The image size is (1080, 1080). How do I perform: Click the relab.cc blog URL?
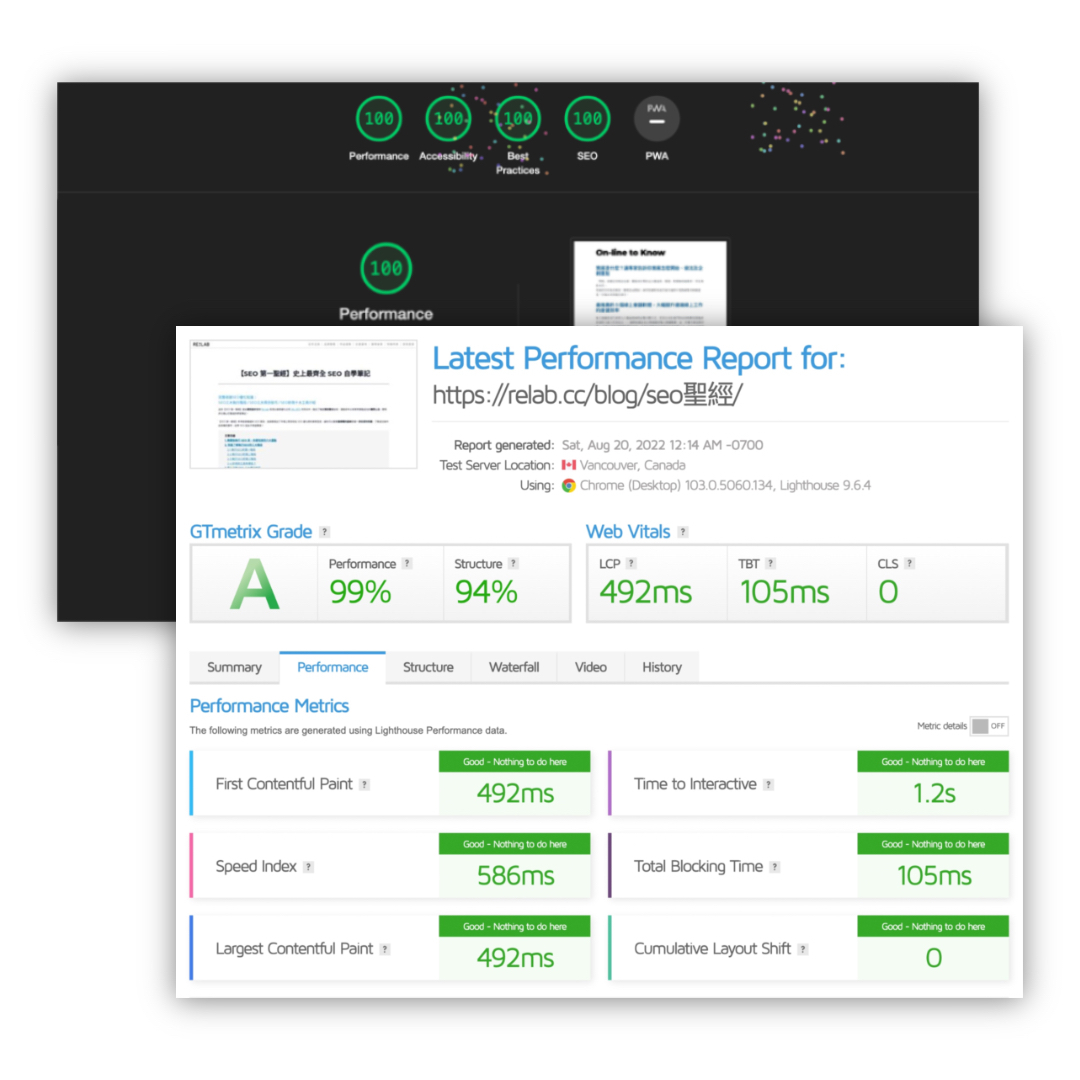click(x=588, y=395)
